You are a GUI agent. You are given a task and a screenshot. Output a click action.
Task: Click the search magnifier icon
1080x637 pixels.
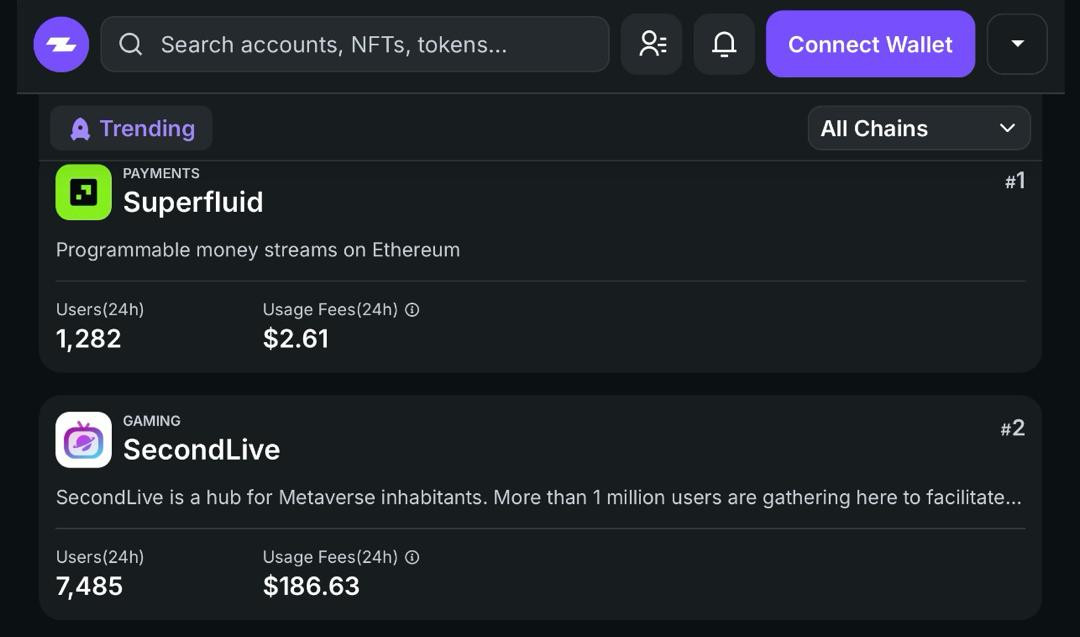tap(131, 44)
